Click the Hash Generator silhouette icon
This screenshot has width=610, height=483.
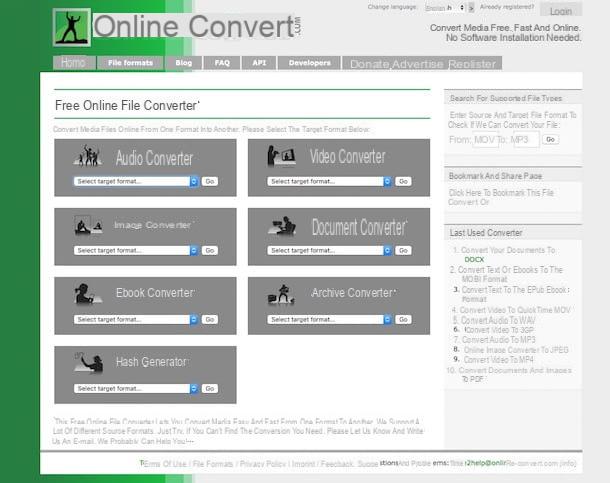click(89, 362)
